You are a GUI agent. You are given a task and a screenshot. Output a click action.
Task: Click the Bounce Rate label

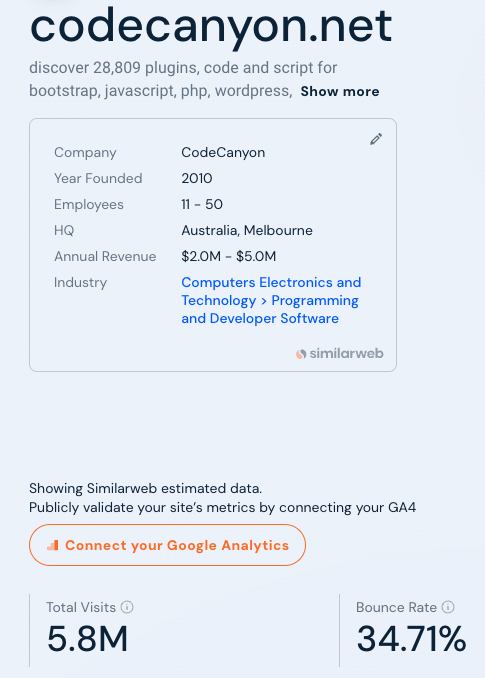point(396,607)
